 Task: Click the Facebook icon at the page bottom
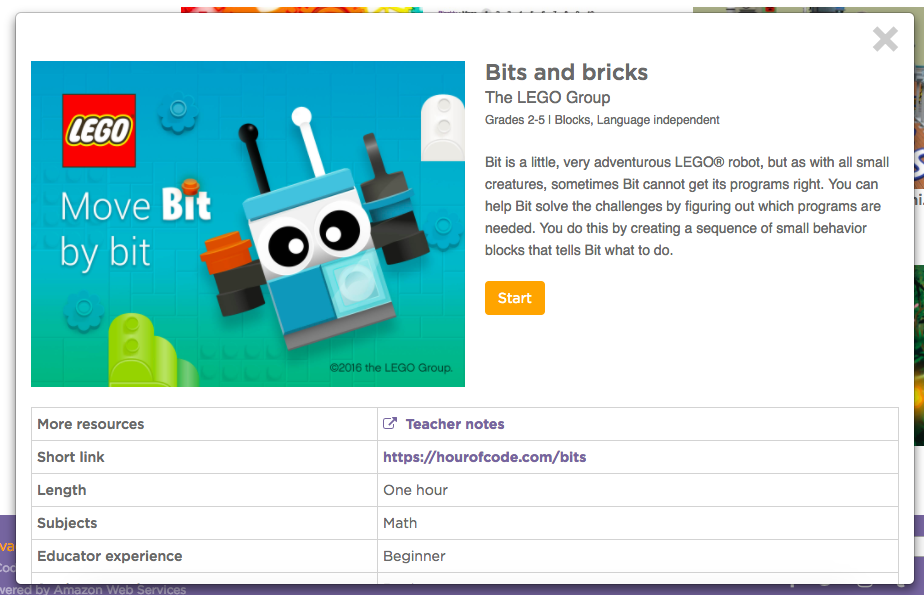click(x=792, y=588)
